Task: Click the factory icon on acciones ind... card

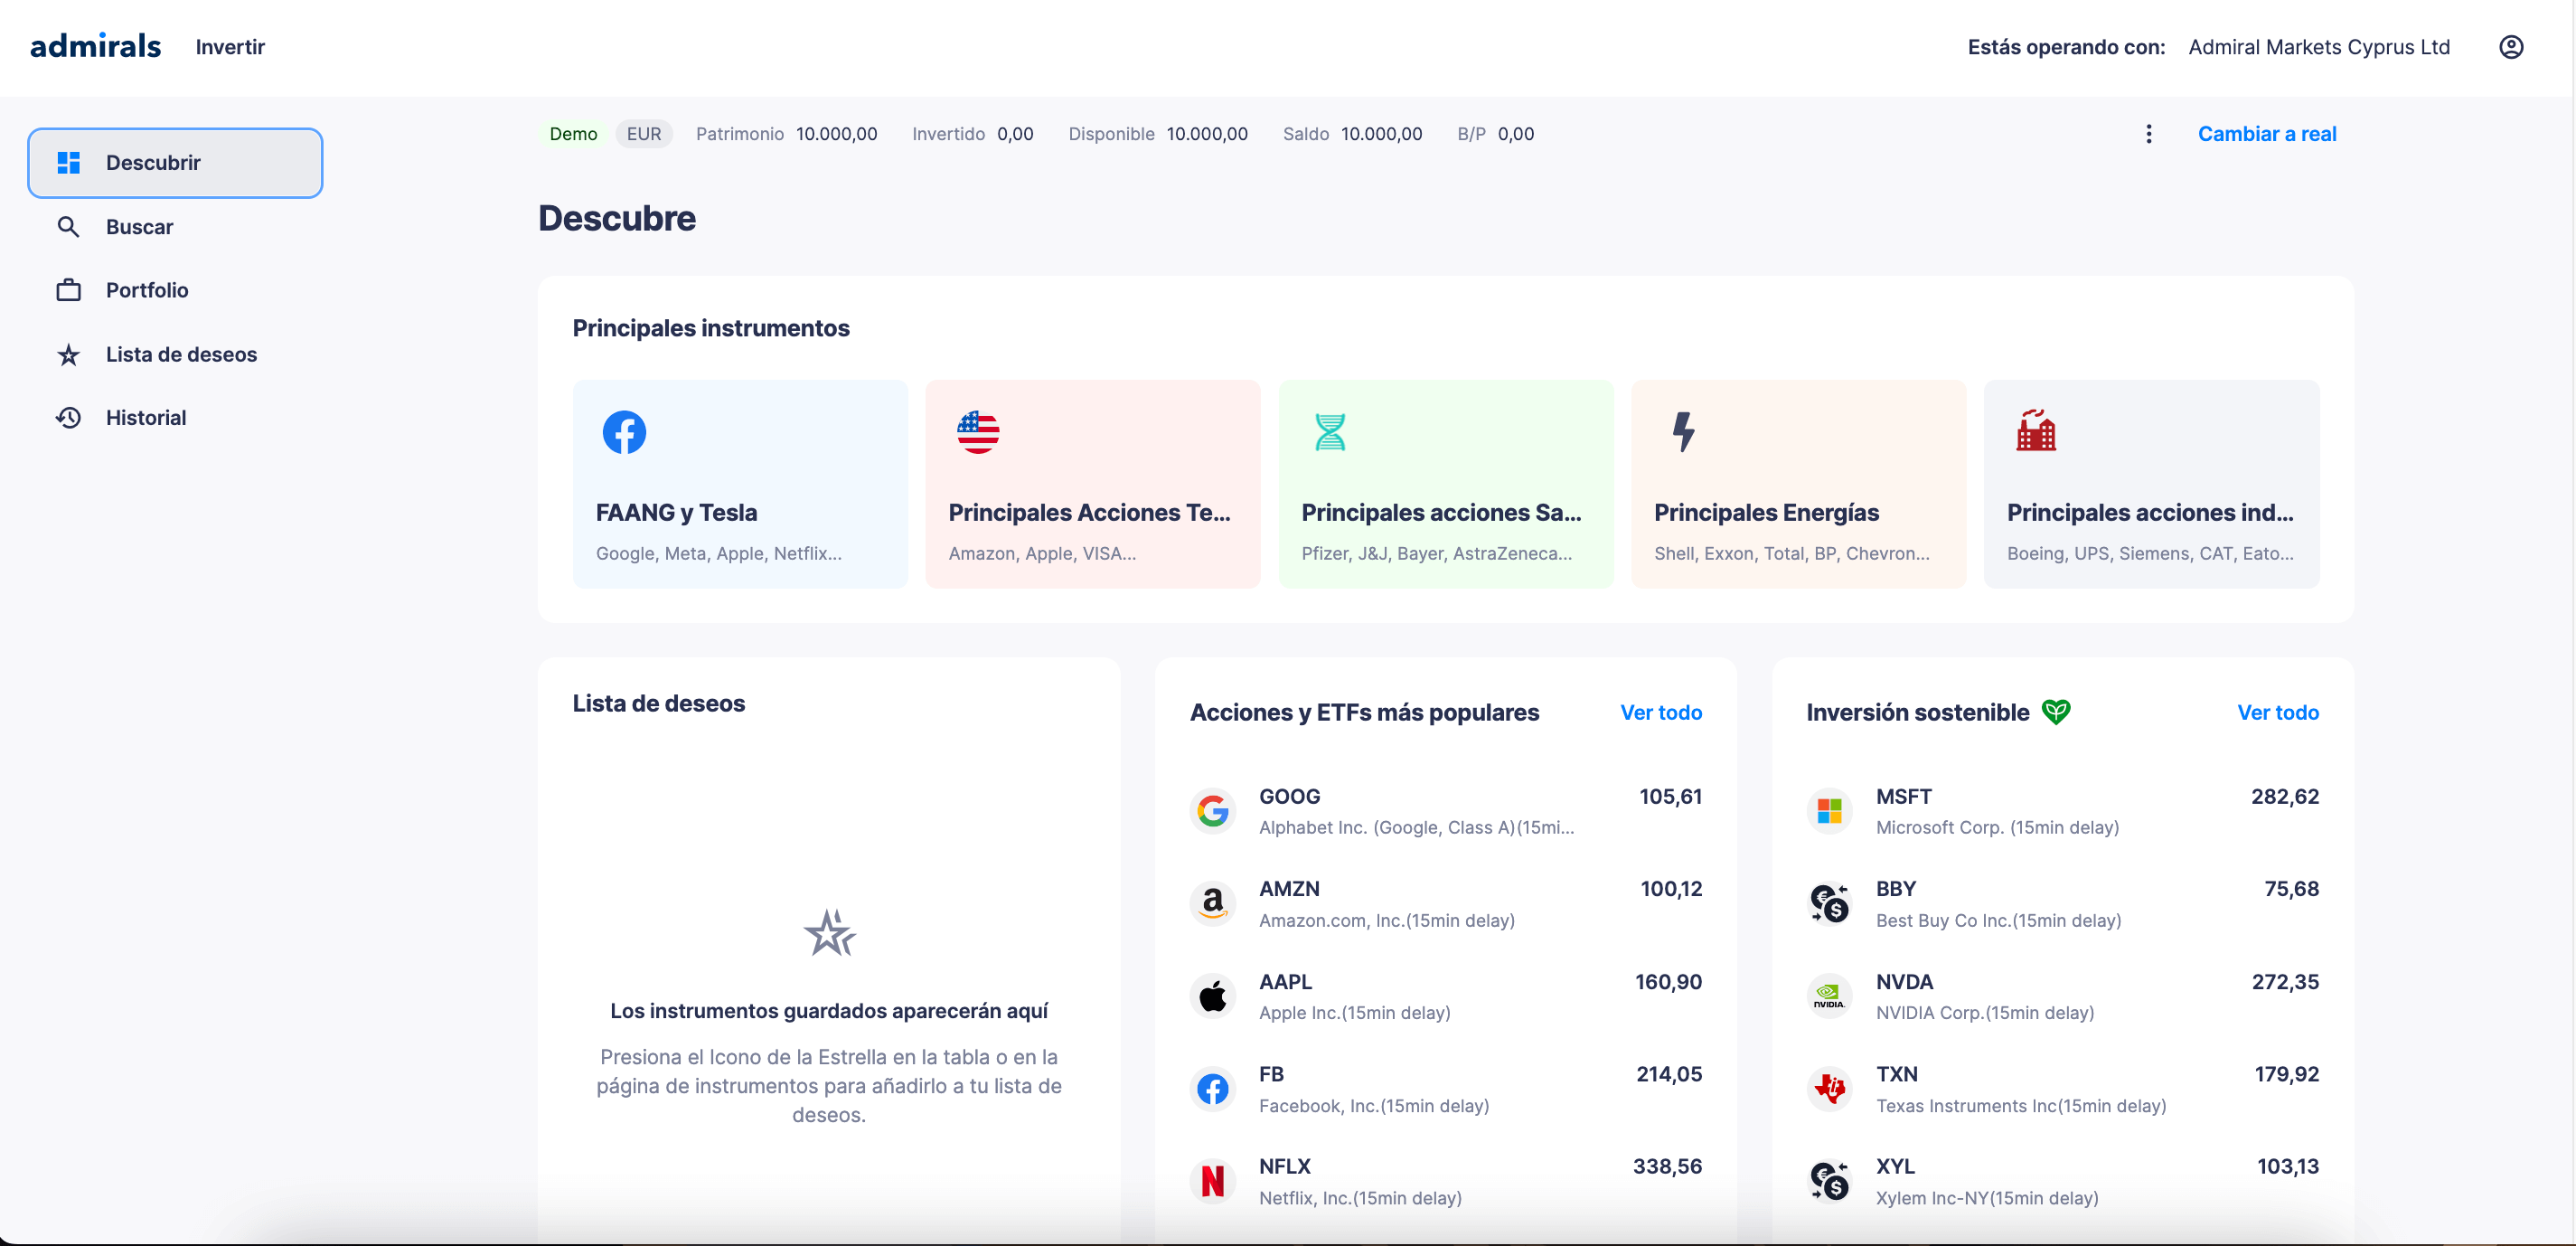Action: (2035, 431)
